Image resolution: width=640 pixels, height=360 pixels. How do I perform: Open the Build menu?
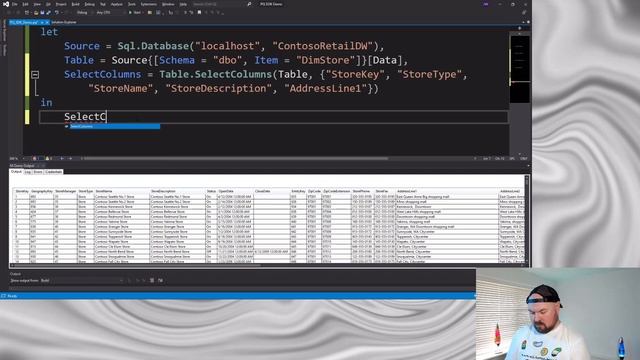pyautogui.click(x=76, y=4)
